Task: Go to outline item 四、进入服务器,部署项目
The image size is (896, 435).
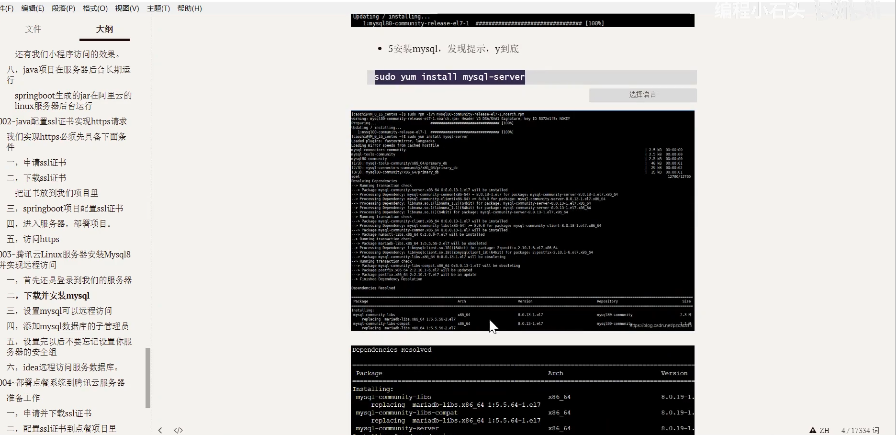Action: (59, 224)
